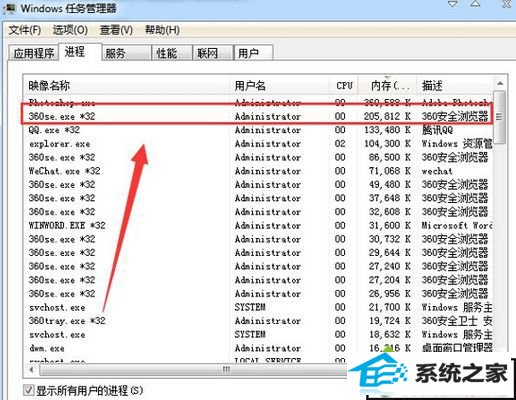Click the Task Manager window icon

(9, 8)
